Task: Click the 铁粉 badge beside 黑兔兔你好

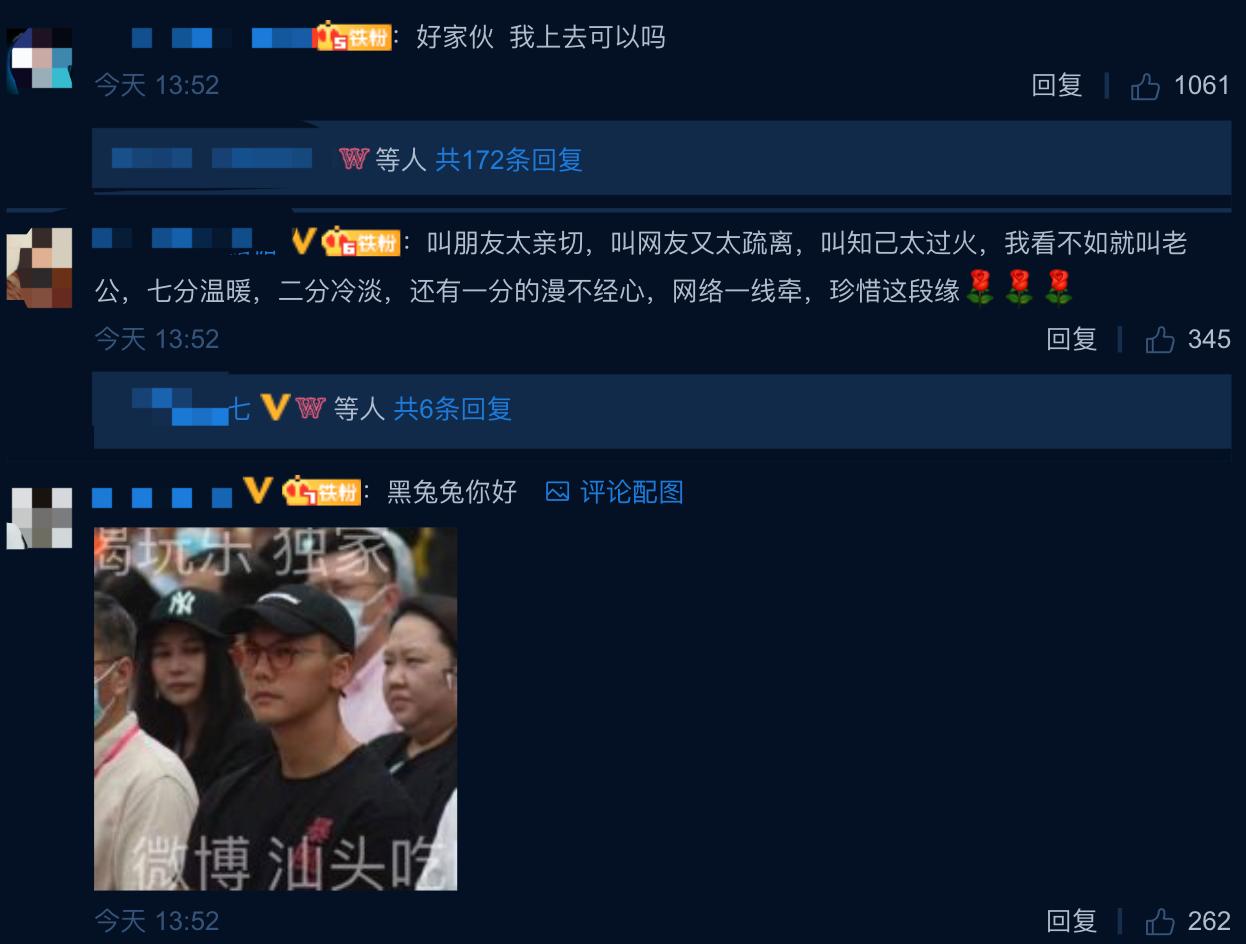Action: pos(321,491)
